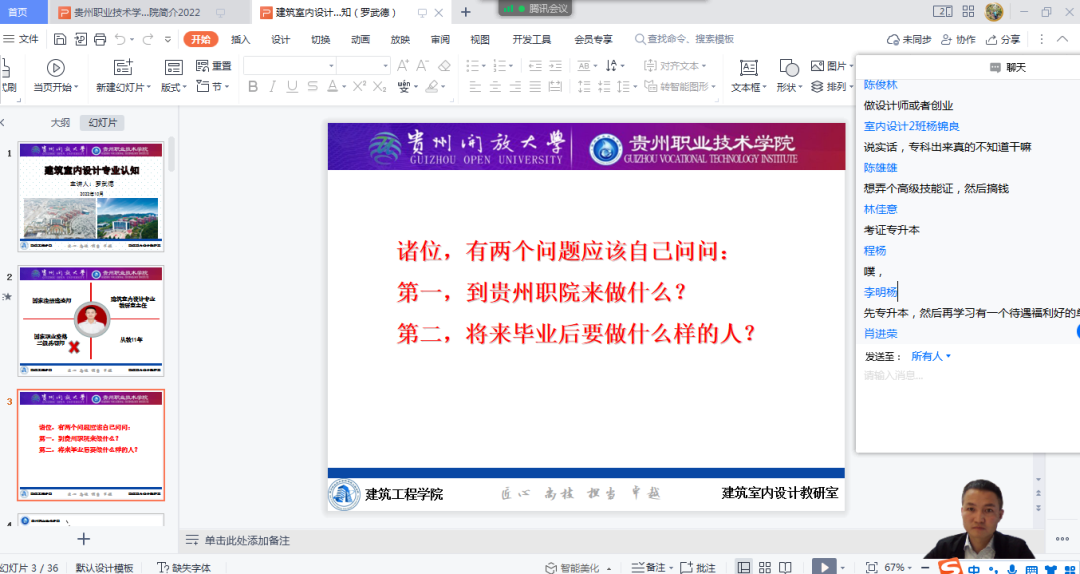Click the Print icon in quick access toolbar

tap(100, 40)
